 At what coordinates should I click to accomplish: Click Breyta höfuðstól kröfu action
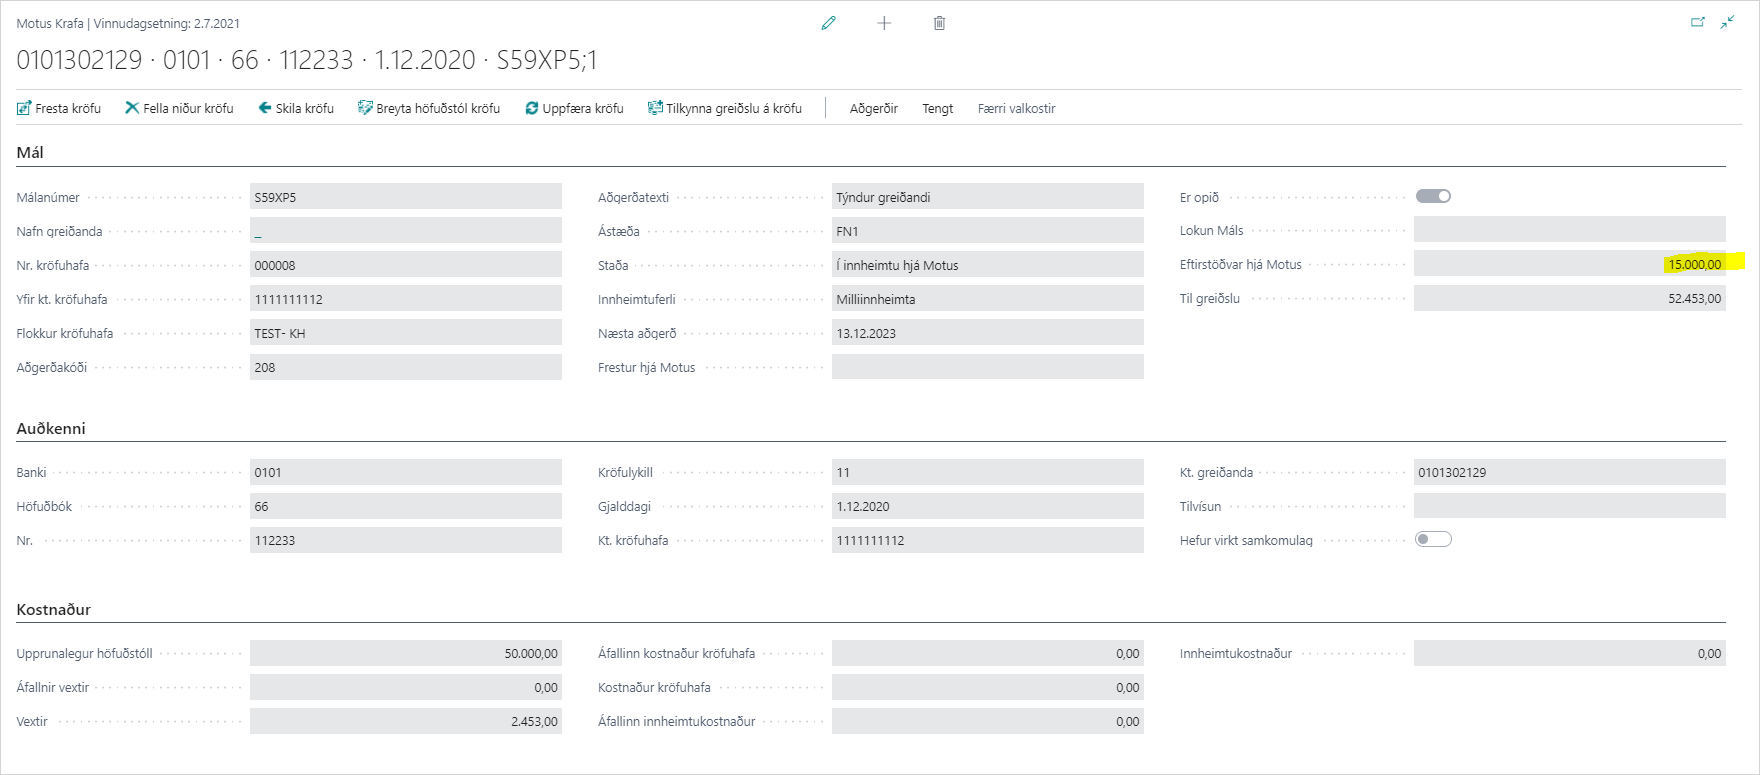(429, 108)
